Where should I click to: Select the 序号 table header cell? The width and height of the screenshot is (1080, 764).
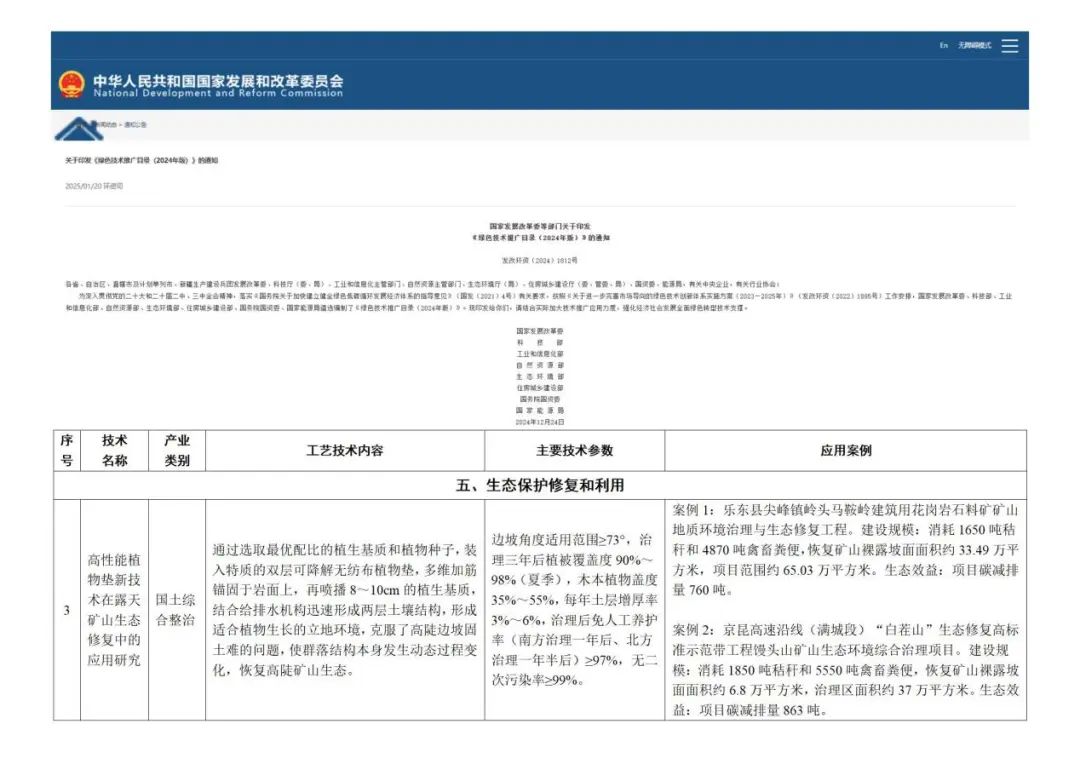66,450
